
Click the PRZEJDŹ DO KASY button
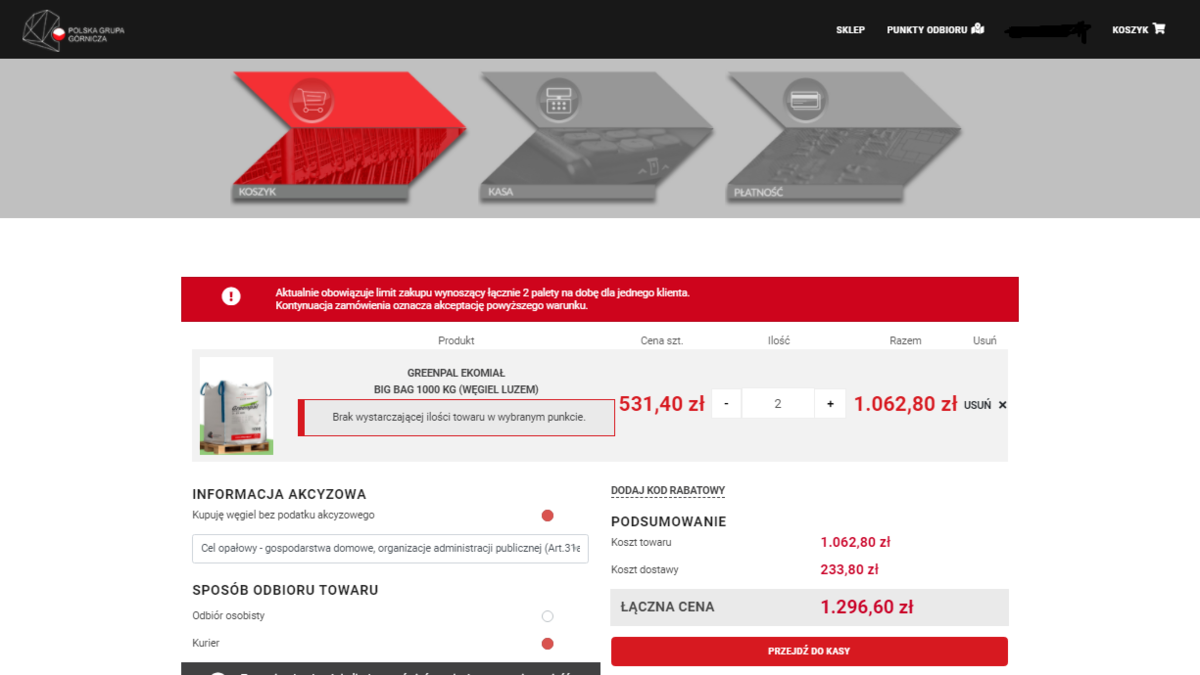tap(810, 650)
